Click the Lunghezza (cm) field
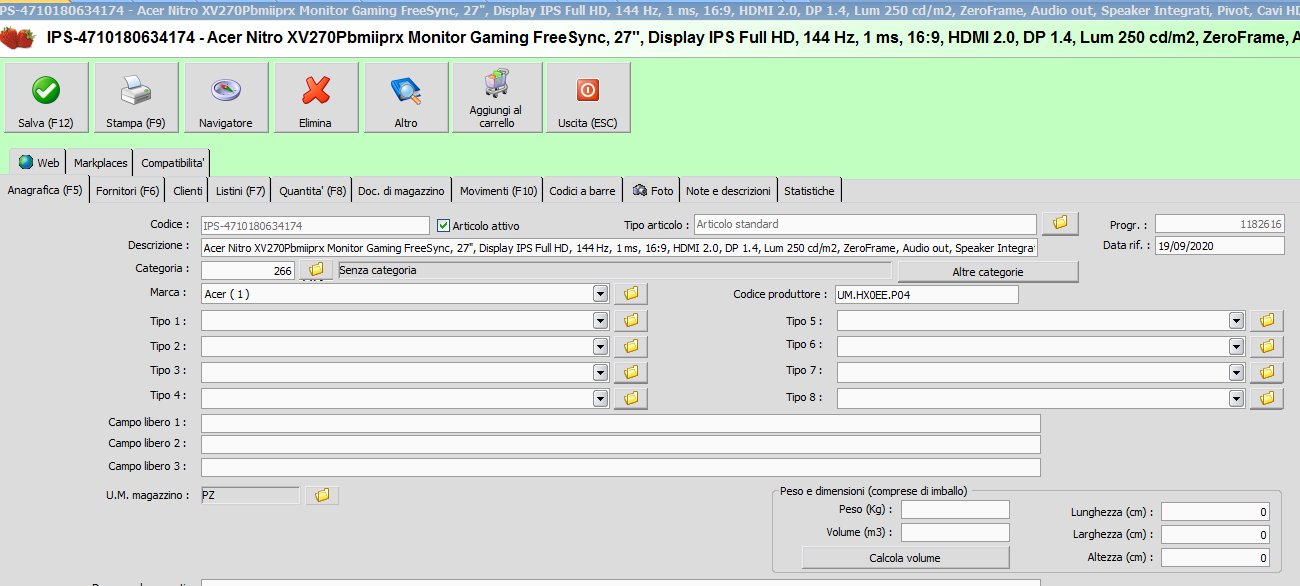 coord(1215,512)
